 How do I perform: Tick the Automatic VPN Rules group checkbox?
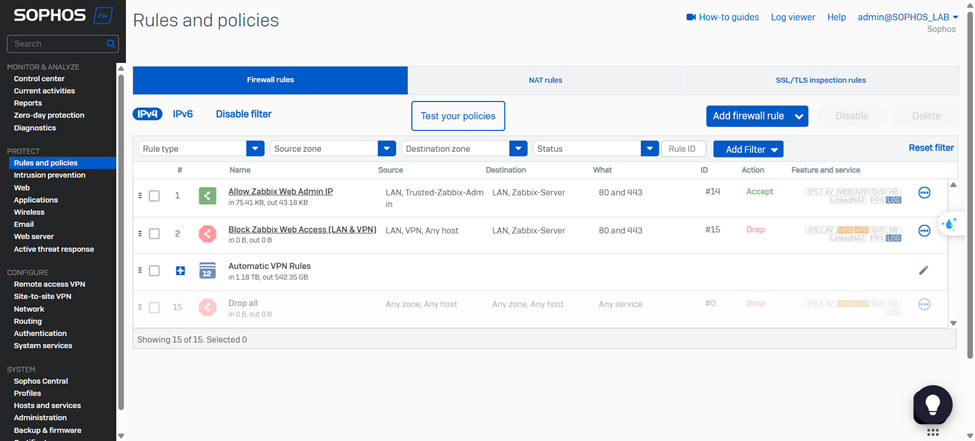(x=154, y=270)
